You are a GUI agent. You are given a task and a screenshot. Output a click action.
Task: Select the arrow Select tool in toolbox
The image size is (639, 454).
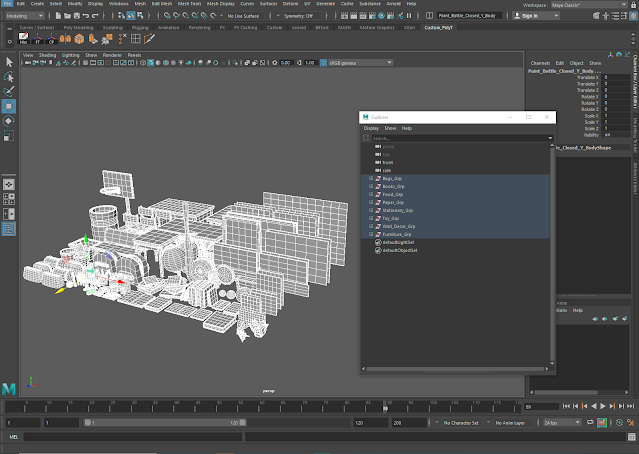tap(9, 61)
